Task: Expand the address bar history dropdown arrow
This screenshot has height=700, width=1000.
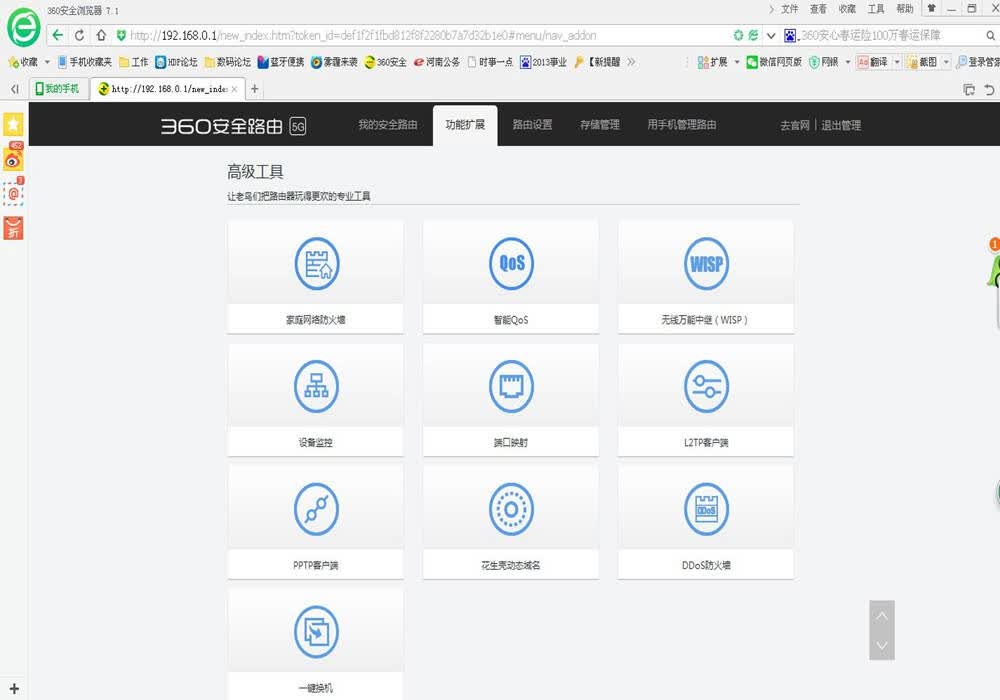Action: click(770, 36)
